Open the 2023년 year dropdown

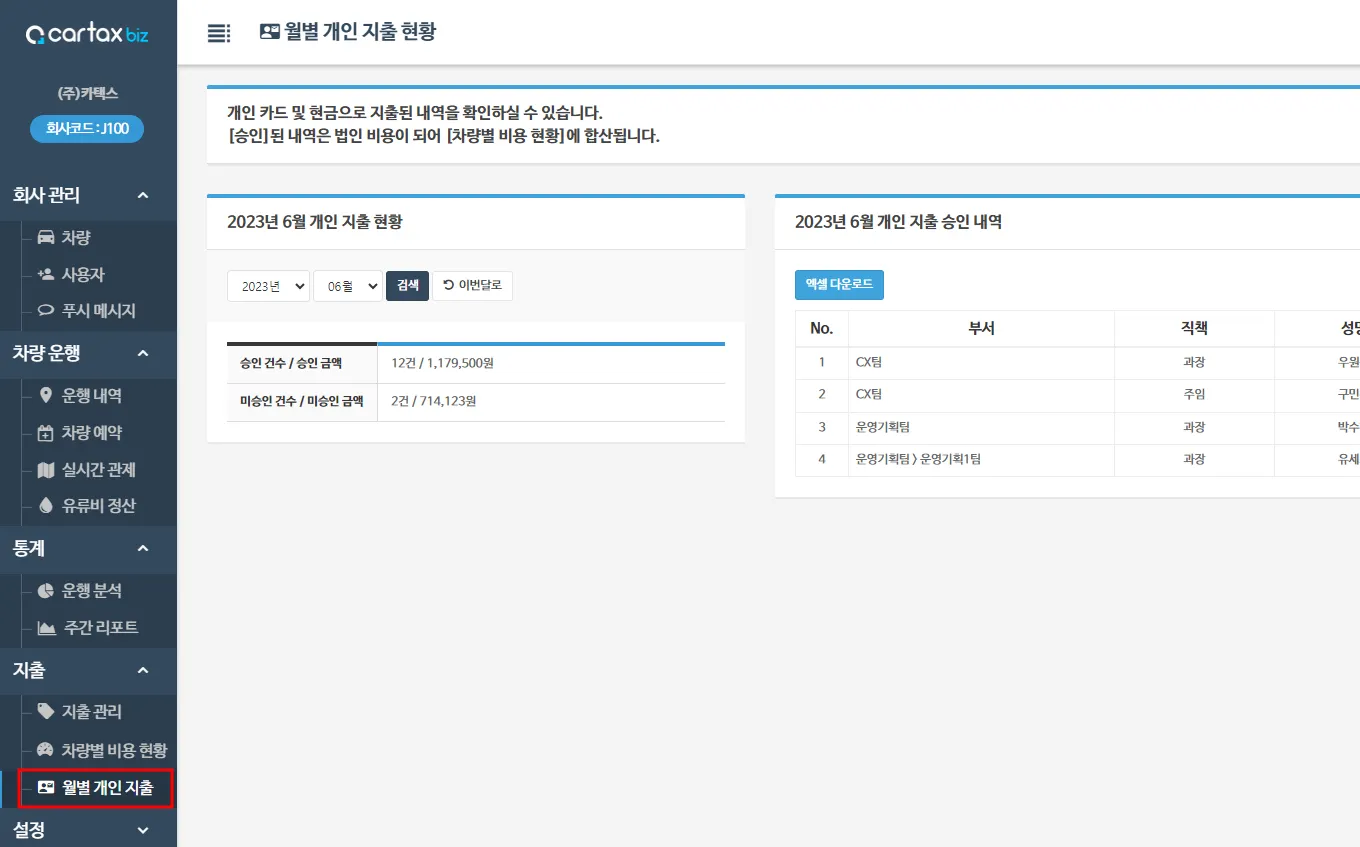coord(268,286)
